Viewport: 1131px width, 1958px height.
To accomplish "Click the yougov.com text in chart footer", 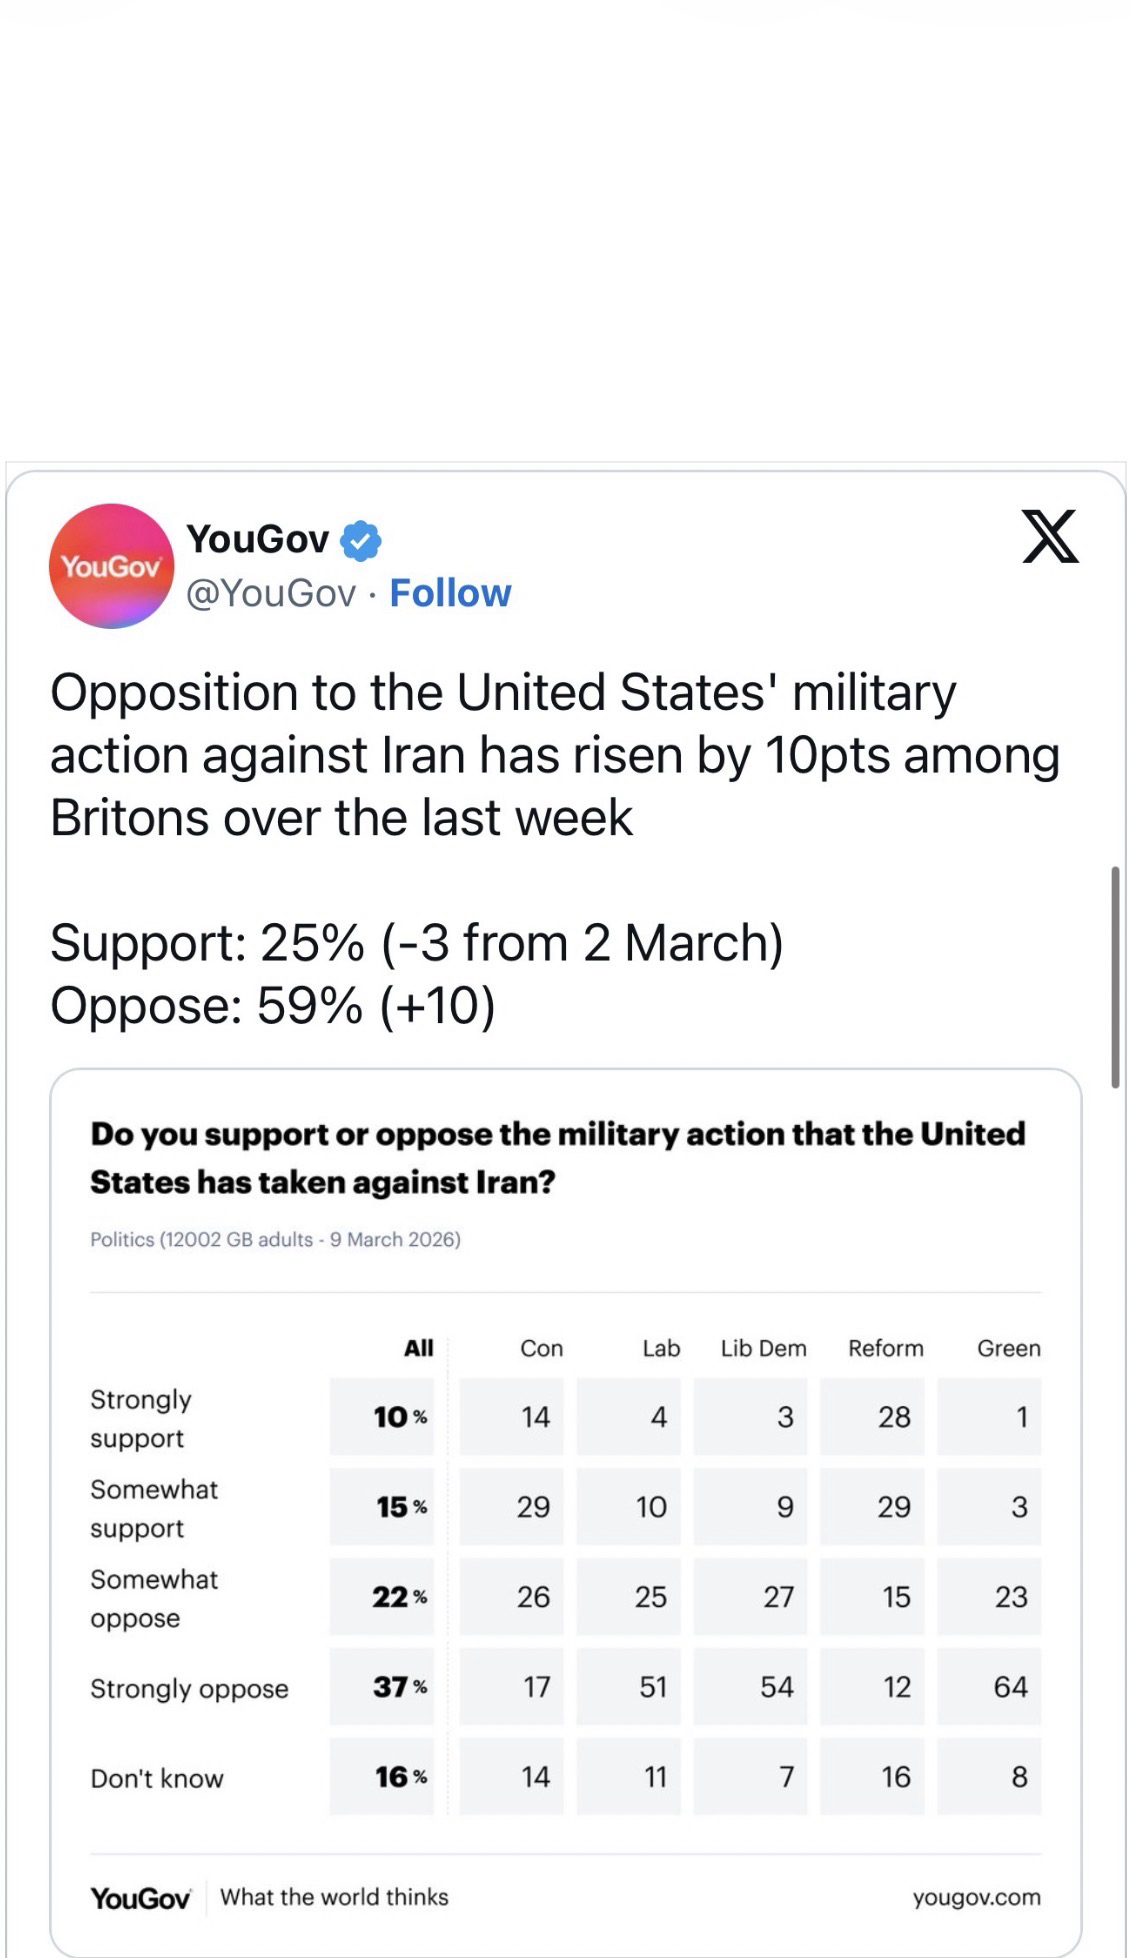I will (976, 1897).
